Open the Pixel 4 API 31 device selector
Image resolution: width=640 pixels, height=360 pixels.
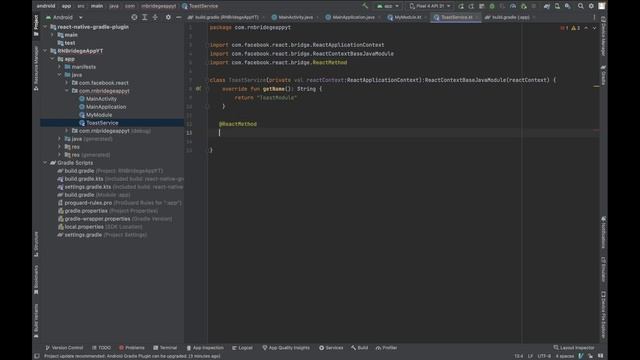[x=430, y=6]
